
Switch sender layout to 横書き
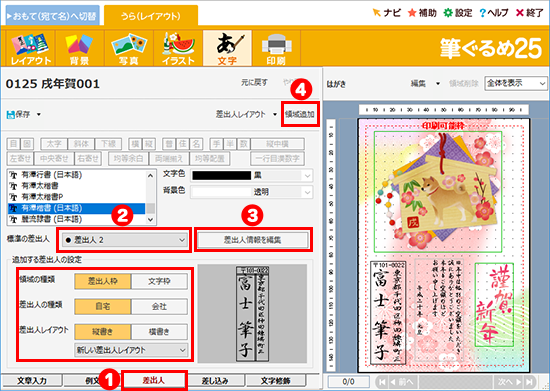(x=159, y=332)
